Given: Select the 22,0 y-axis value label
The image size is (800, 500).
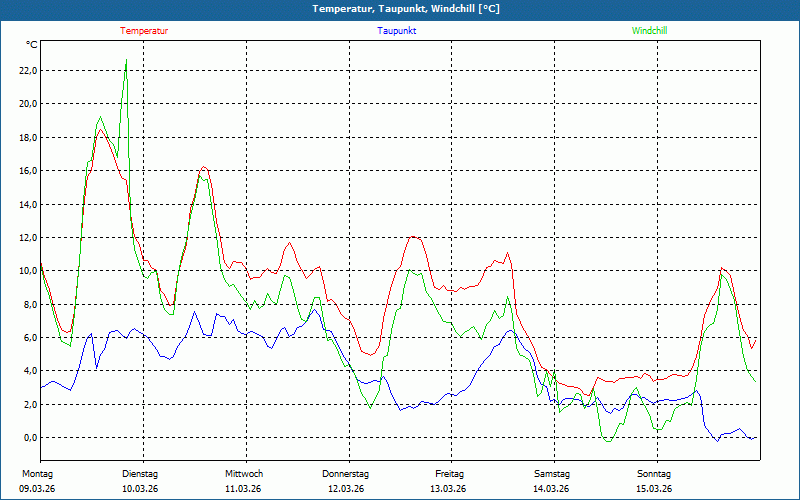Looking at the screenshot, I should click(27, 71).
